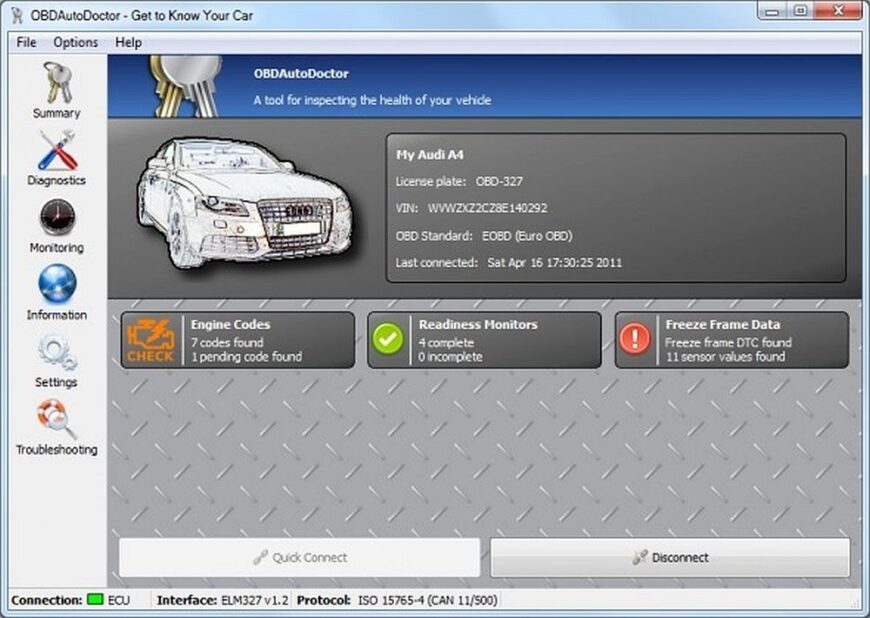The height and width of the screenshot is (618, 870).
Task: Open the Help menu
Action: click(x=128, y=42)
